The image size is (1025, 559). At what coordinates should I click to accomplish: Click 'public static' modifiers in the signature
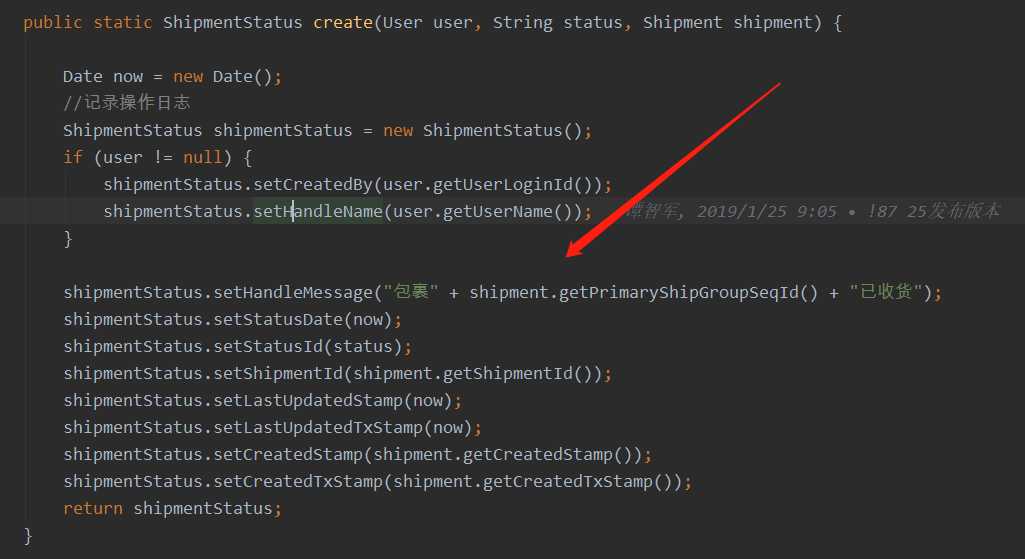click(88, 22)
